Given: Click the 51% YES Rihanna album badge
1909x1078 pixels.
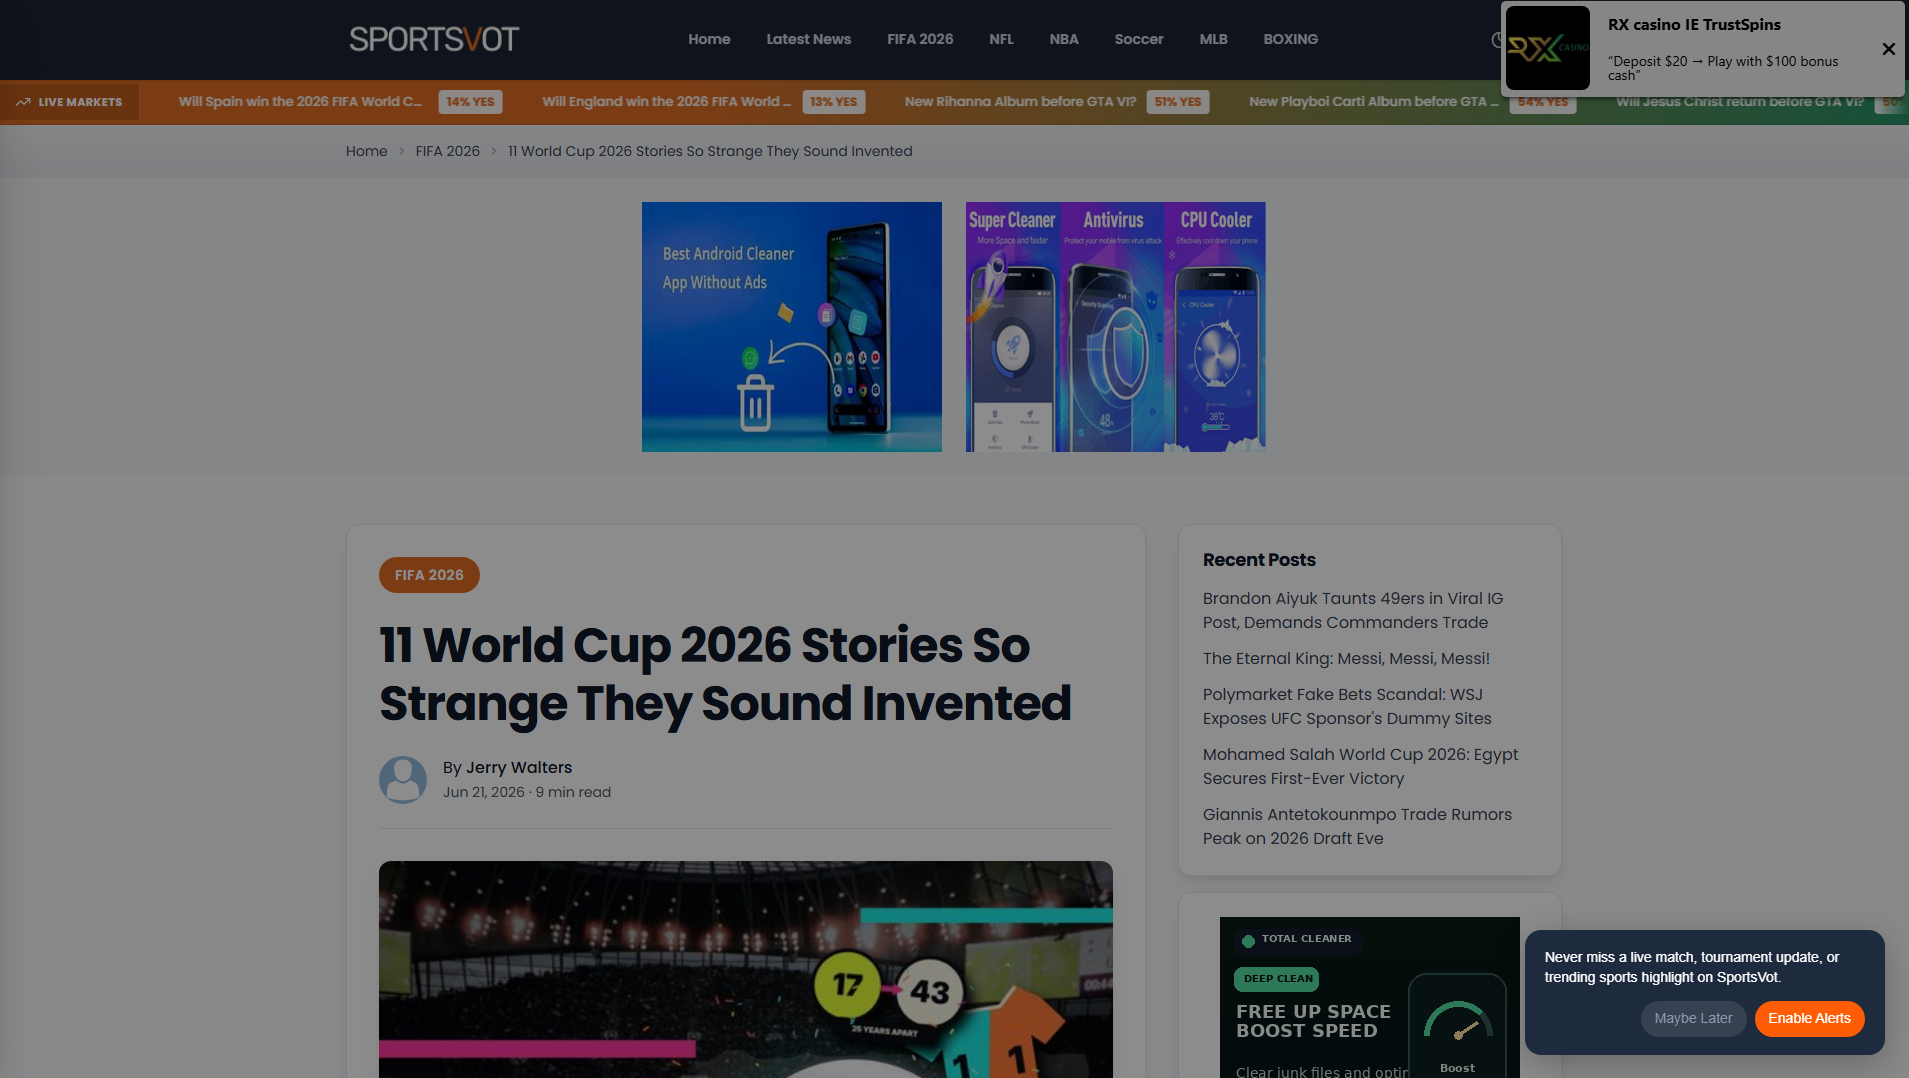Looking at the screenshot, I should point(1177,102).
